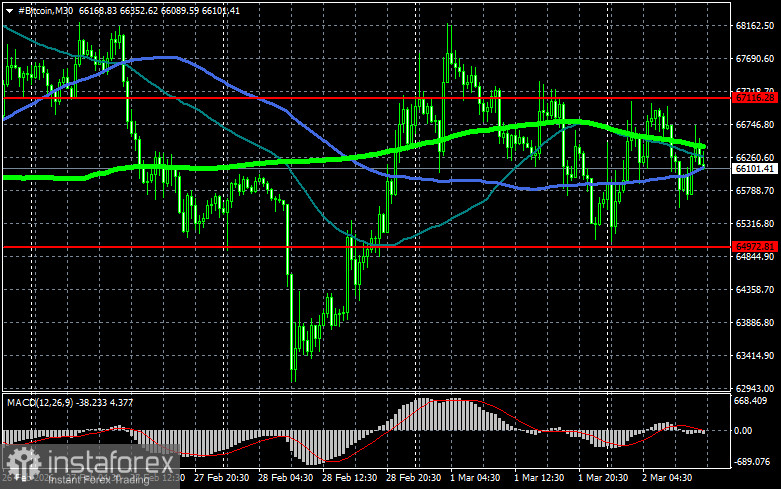Click the 64358.70 price axis label
The height and width of the screenshot is (489, 781).
pyautogui.click(x=755, y=289)
